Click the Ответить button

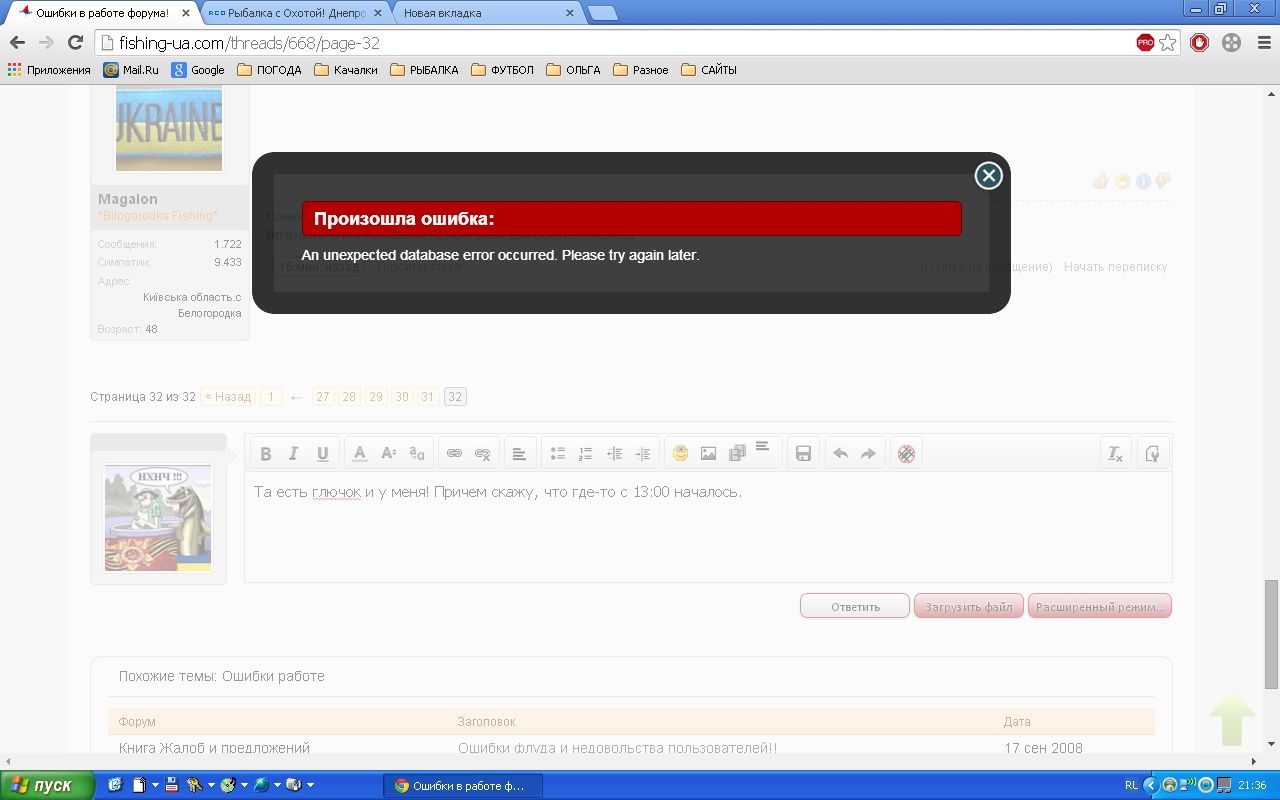(x=855, y=606)
